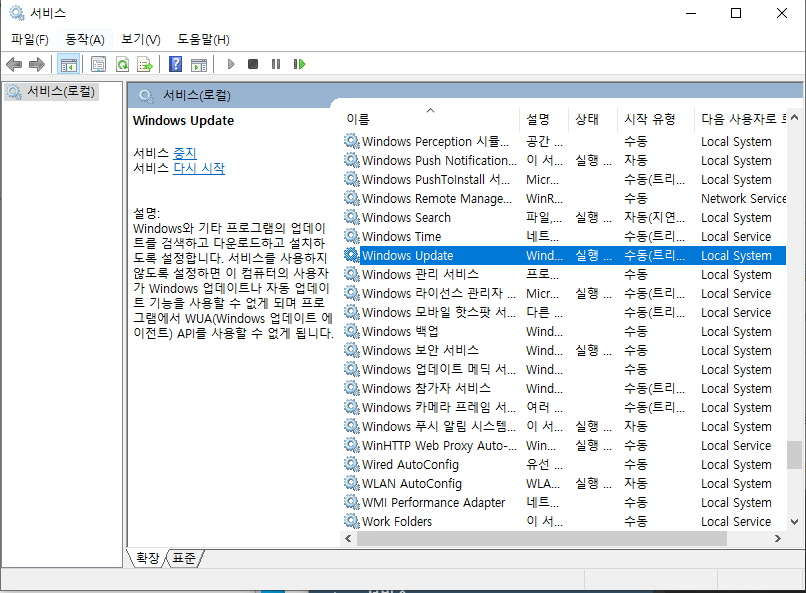806x593 pixels.
Task: Select the Windows 모바일 핫스팟 service row
Action: 564,312
